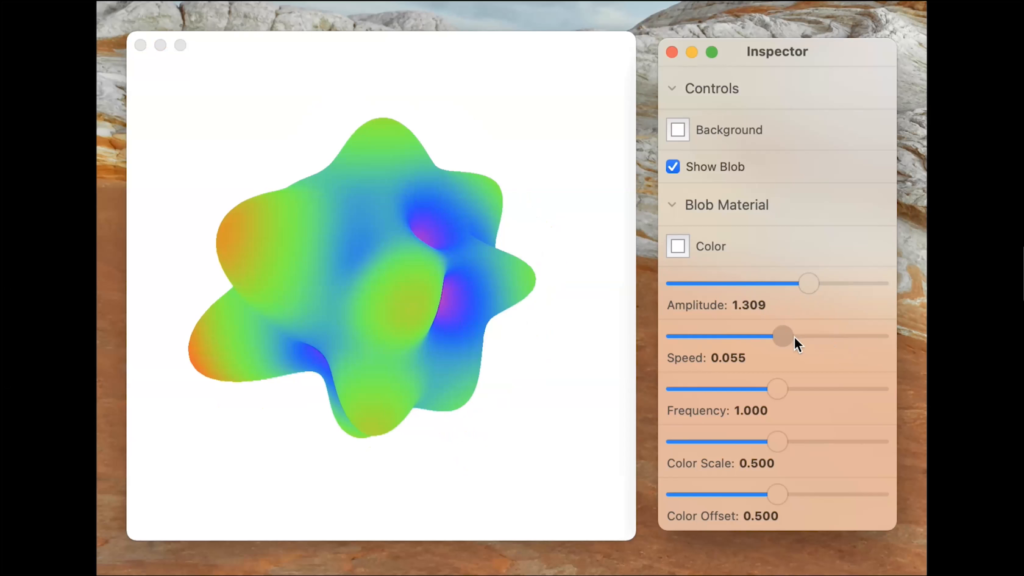Collapse the Blob Material section chevron
The image size is (1024, 576).
click(672, 205)
